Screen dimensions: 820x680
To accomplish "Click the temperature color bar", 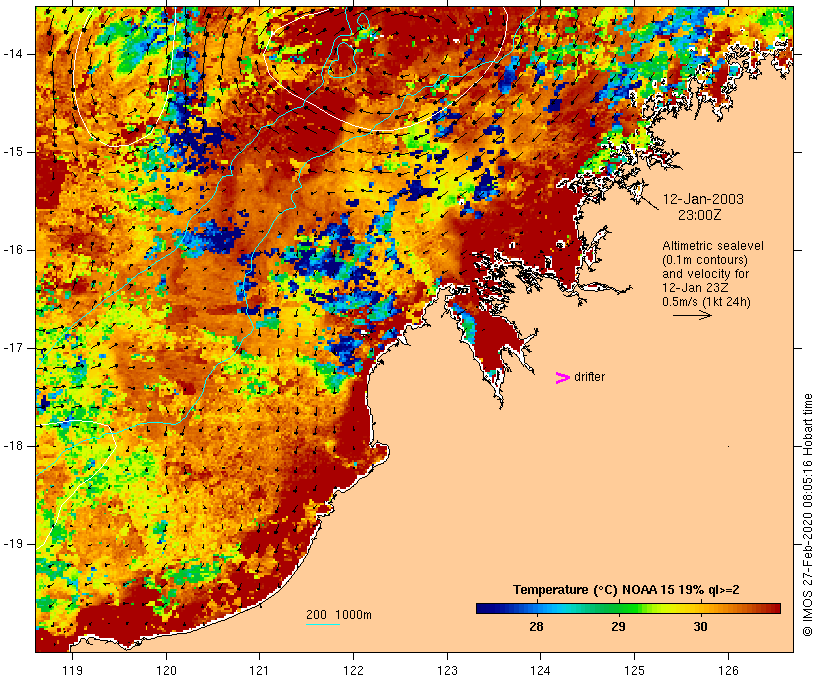I will pos(628,608).
